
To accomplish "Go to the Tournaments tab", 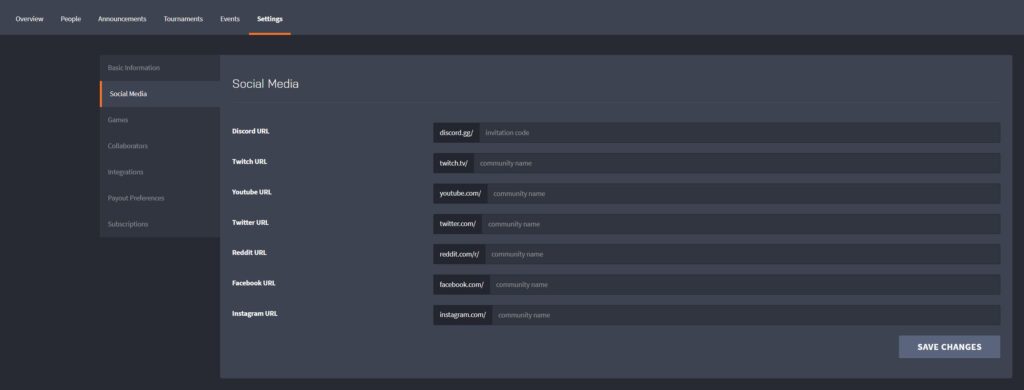I will [x=183, y=19].
